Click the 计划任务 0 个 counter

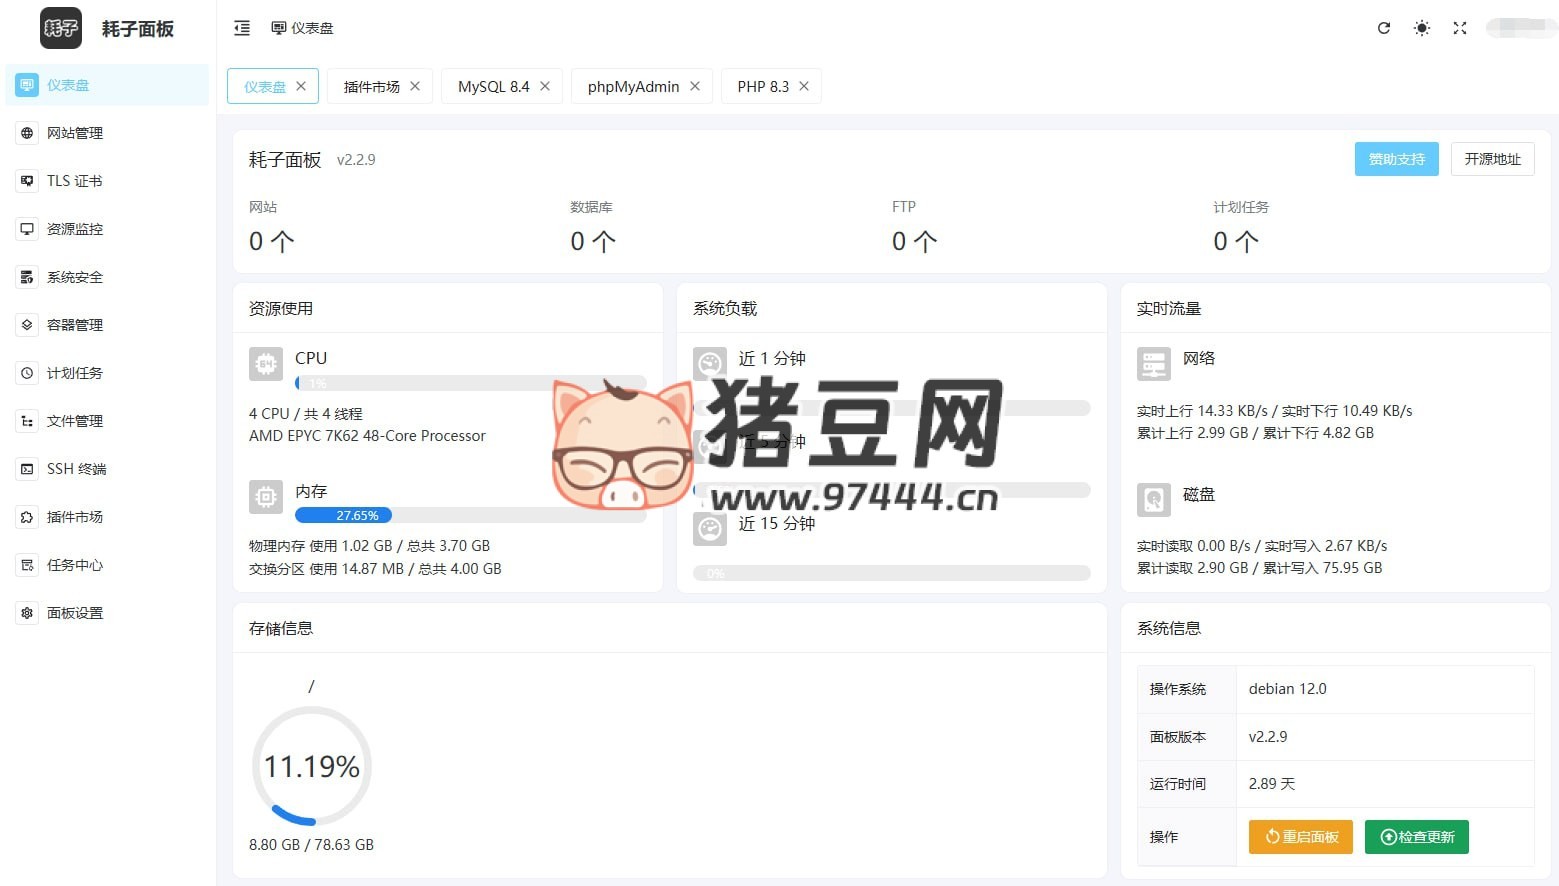point(1241,227)
